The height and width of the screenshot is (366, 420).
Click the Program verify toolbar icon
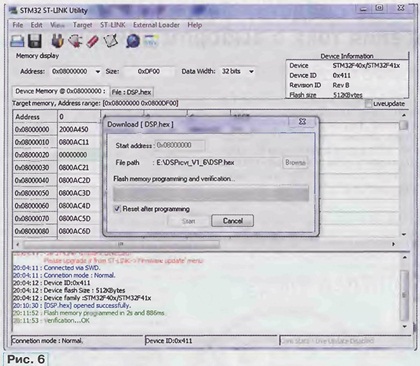click(x=111, y=41)
